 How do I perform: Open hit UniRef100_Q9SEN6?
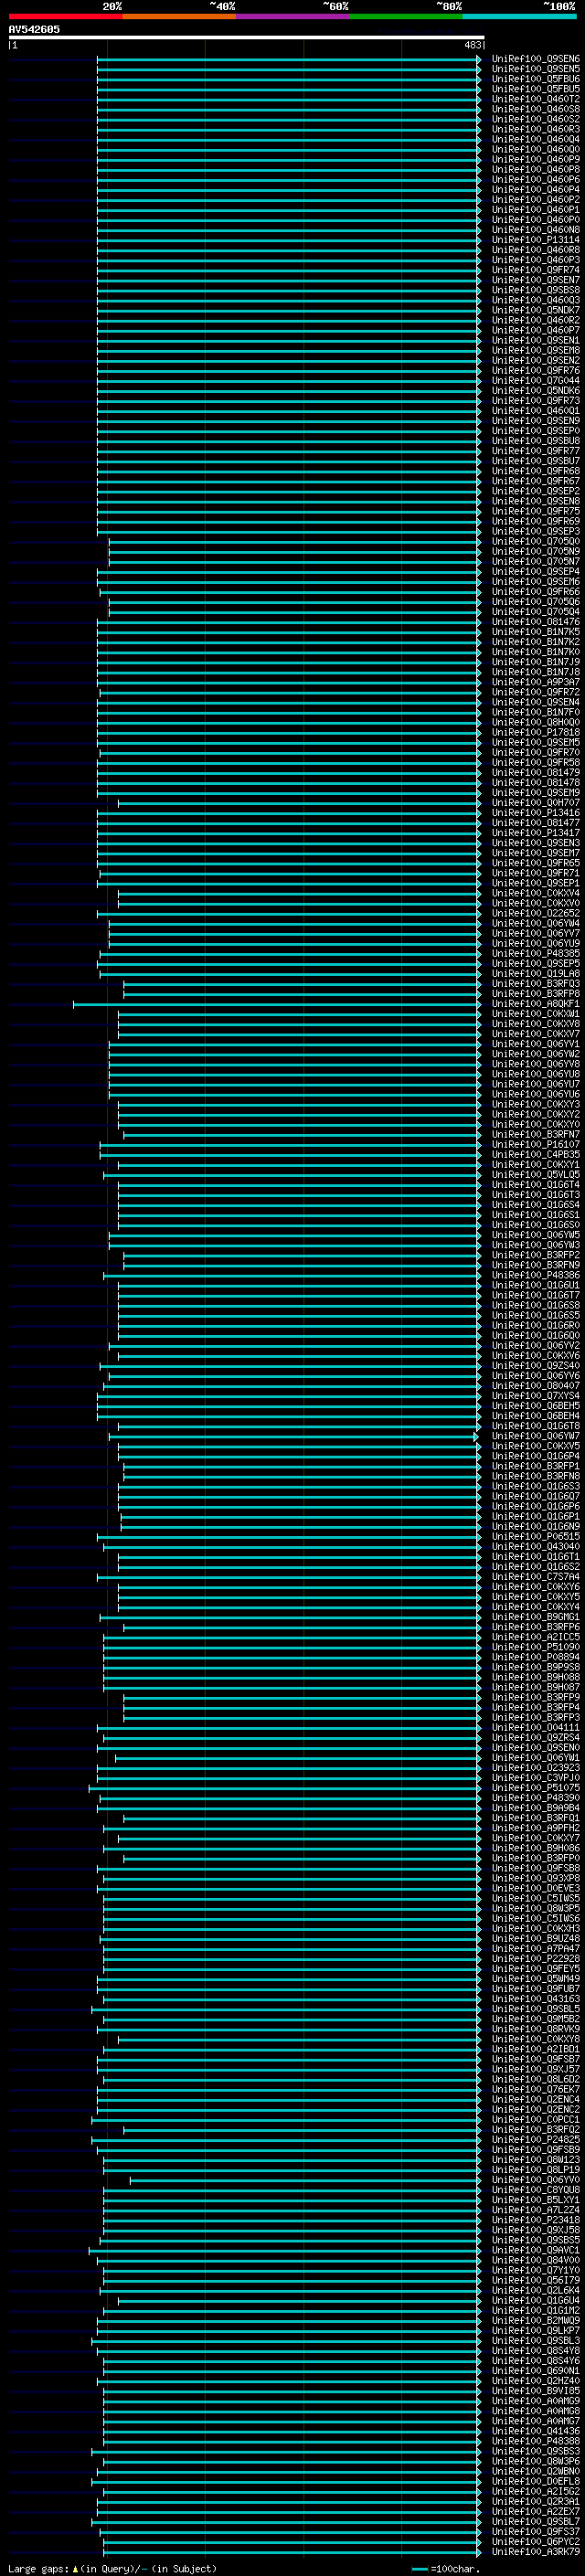click(535, 59)
